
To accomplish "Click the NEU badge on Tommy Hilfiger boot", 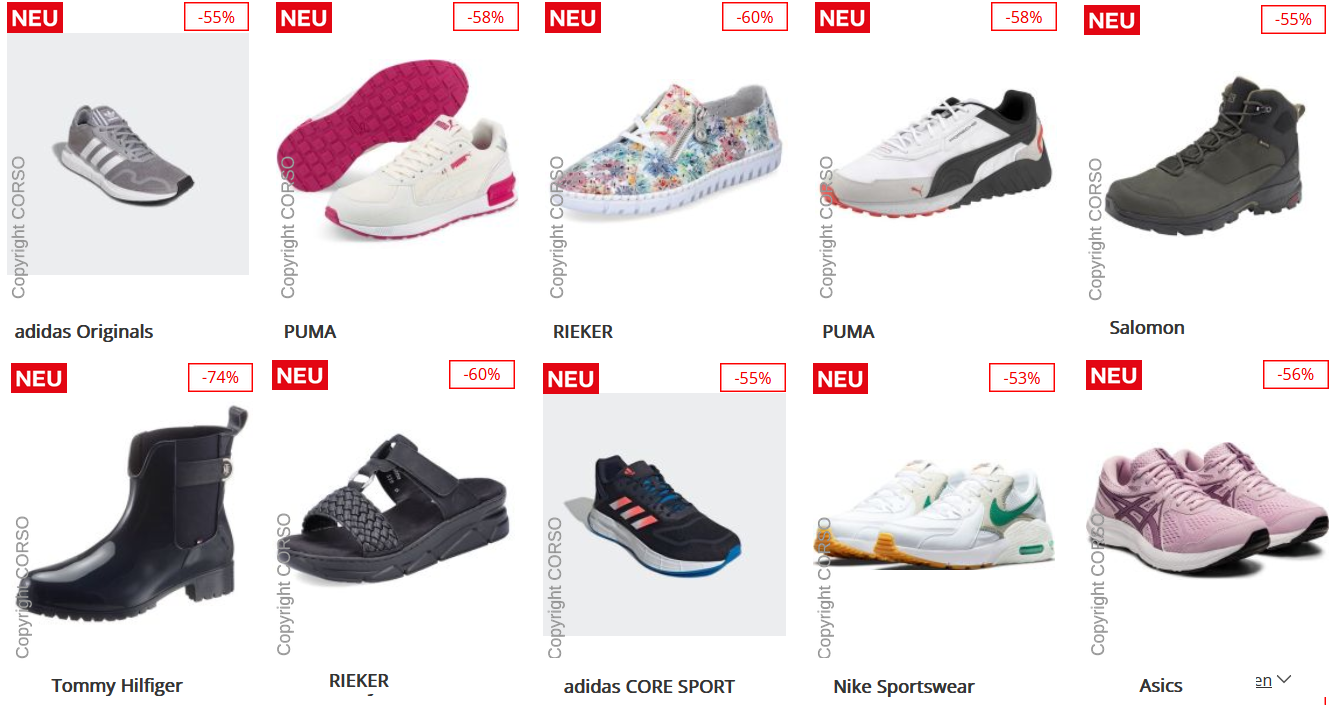I will coord(39,379).
